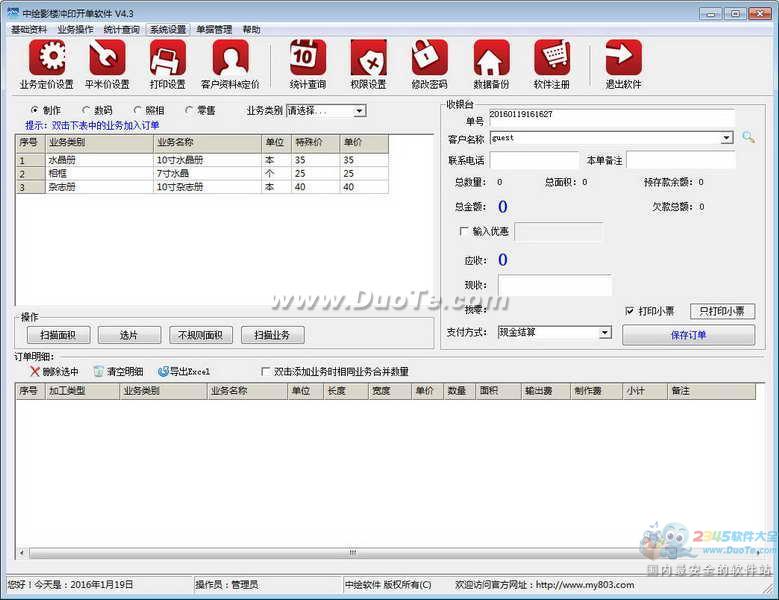The width and height of the screenshot is (779, 600).
Task: Expand the 业务类别 dropdown
Action: 359,111
